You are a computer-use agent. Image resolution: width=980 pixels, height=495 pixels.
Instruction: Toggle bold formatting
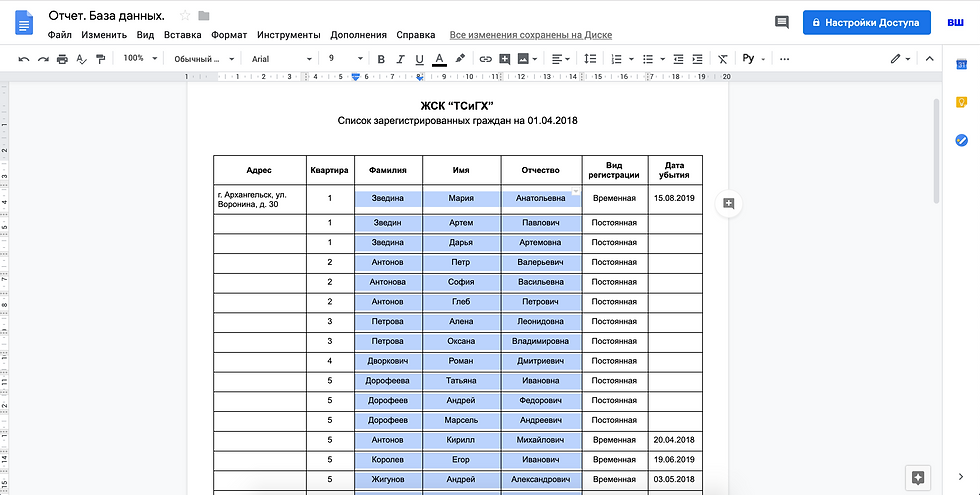(x=381, y=59)
